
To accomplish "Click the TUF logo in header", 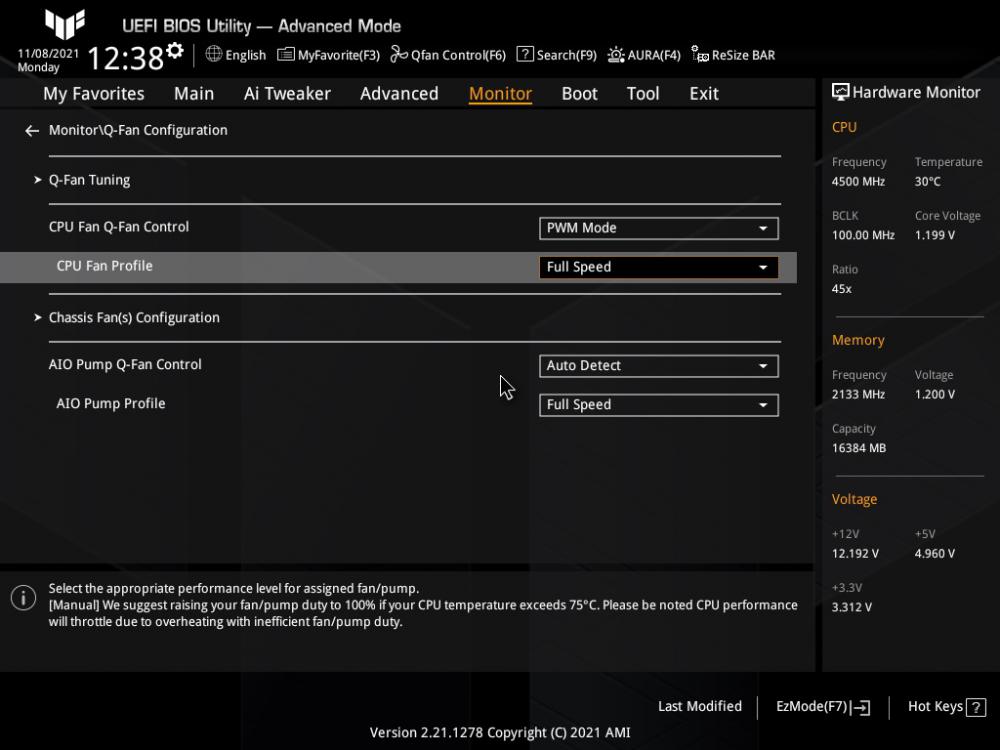I will pos(64,24).
